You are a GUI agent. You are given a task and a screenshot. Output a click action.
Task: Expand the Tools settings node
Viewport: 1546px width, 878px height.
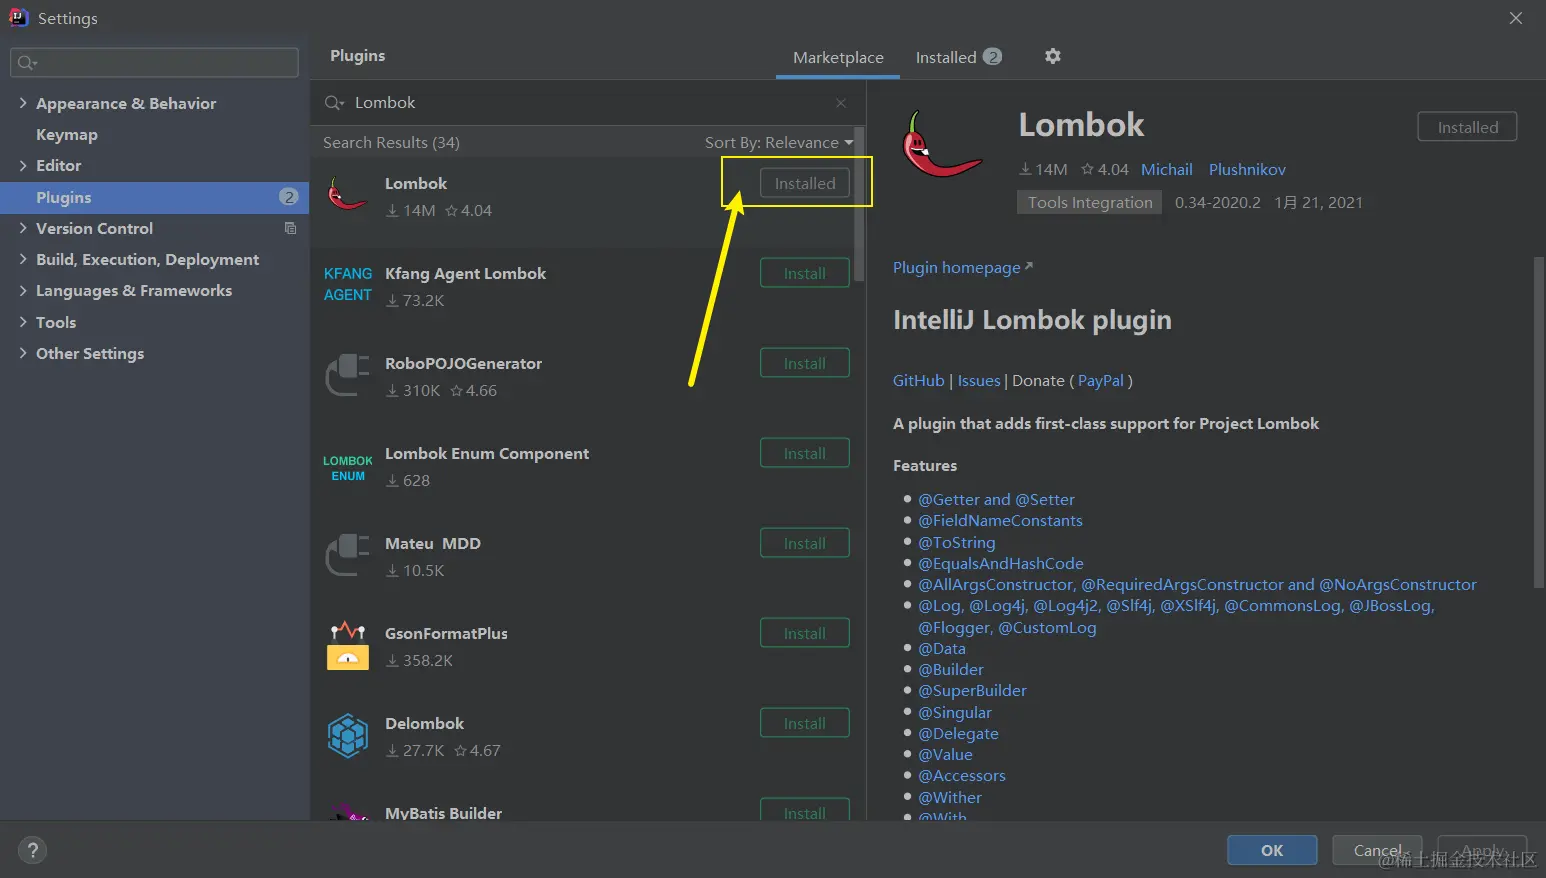pyautogui.click(x=23, y=322)
